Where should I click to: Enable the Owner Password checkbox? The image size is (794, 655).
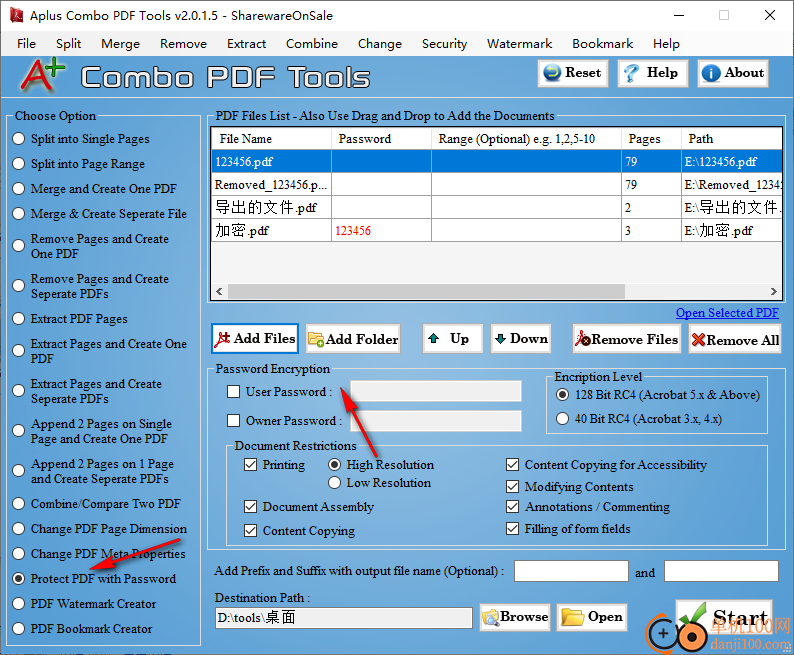[x=233, y=421]
